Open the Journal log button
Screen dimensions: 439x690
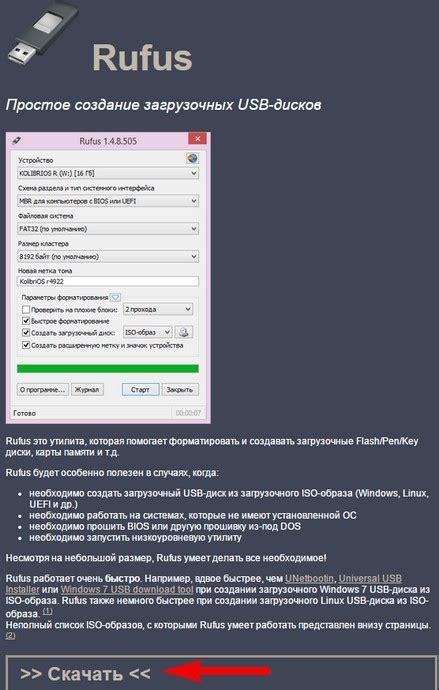click(x=87, y=389)
